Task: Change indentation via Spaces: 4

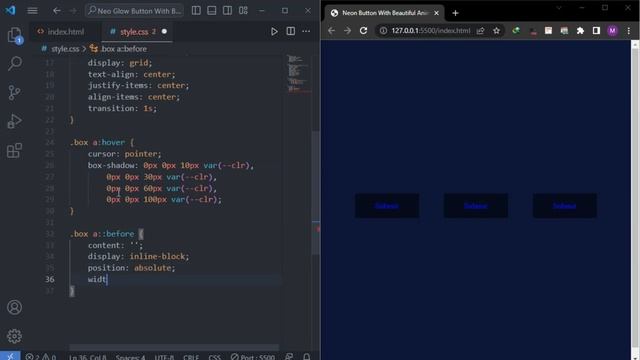Action: (x=130, y=357)
